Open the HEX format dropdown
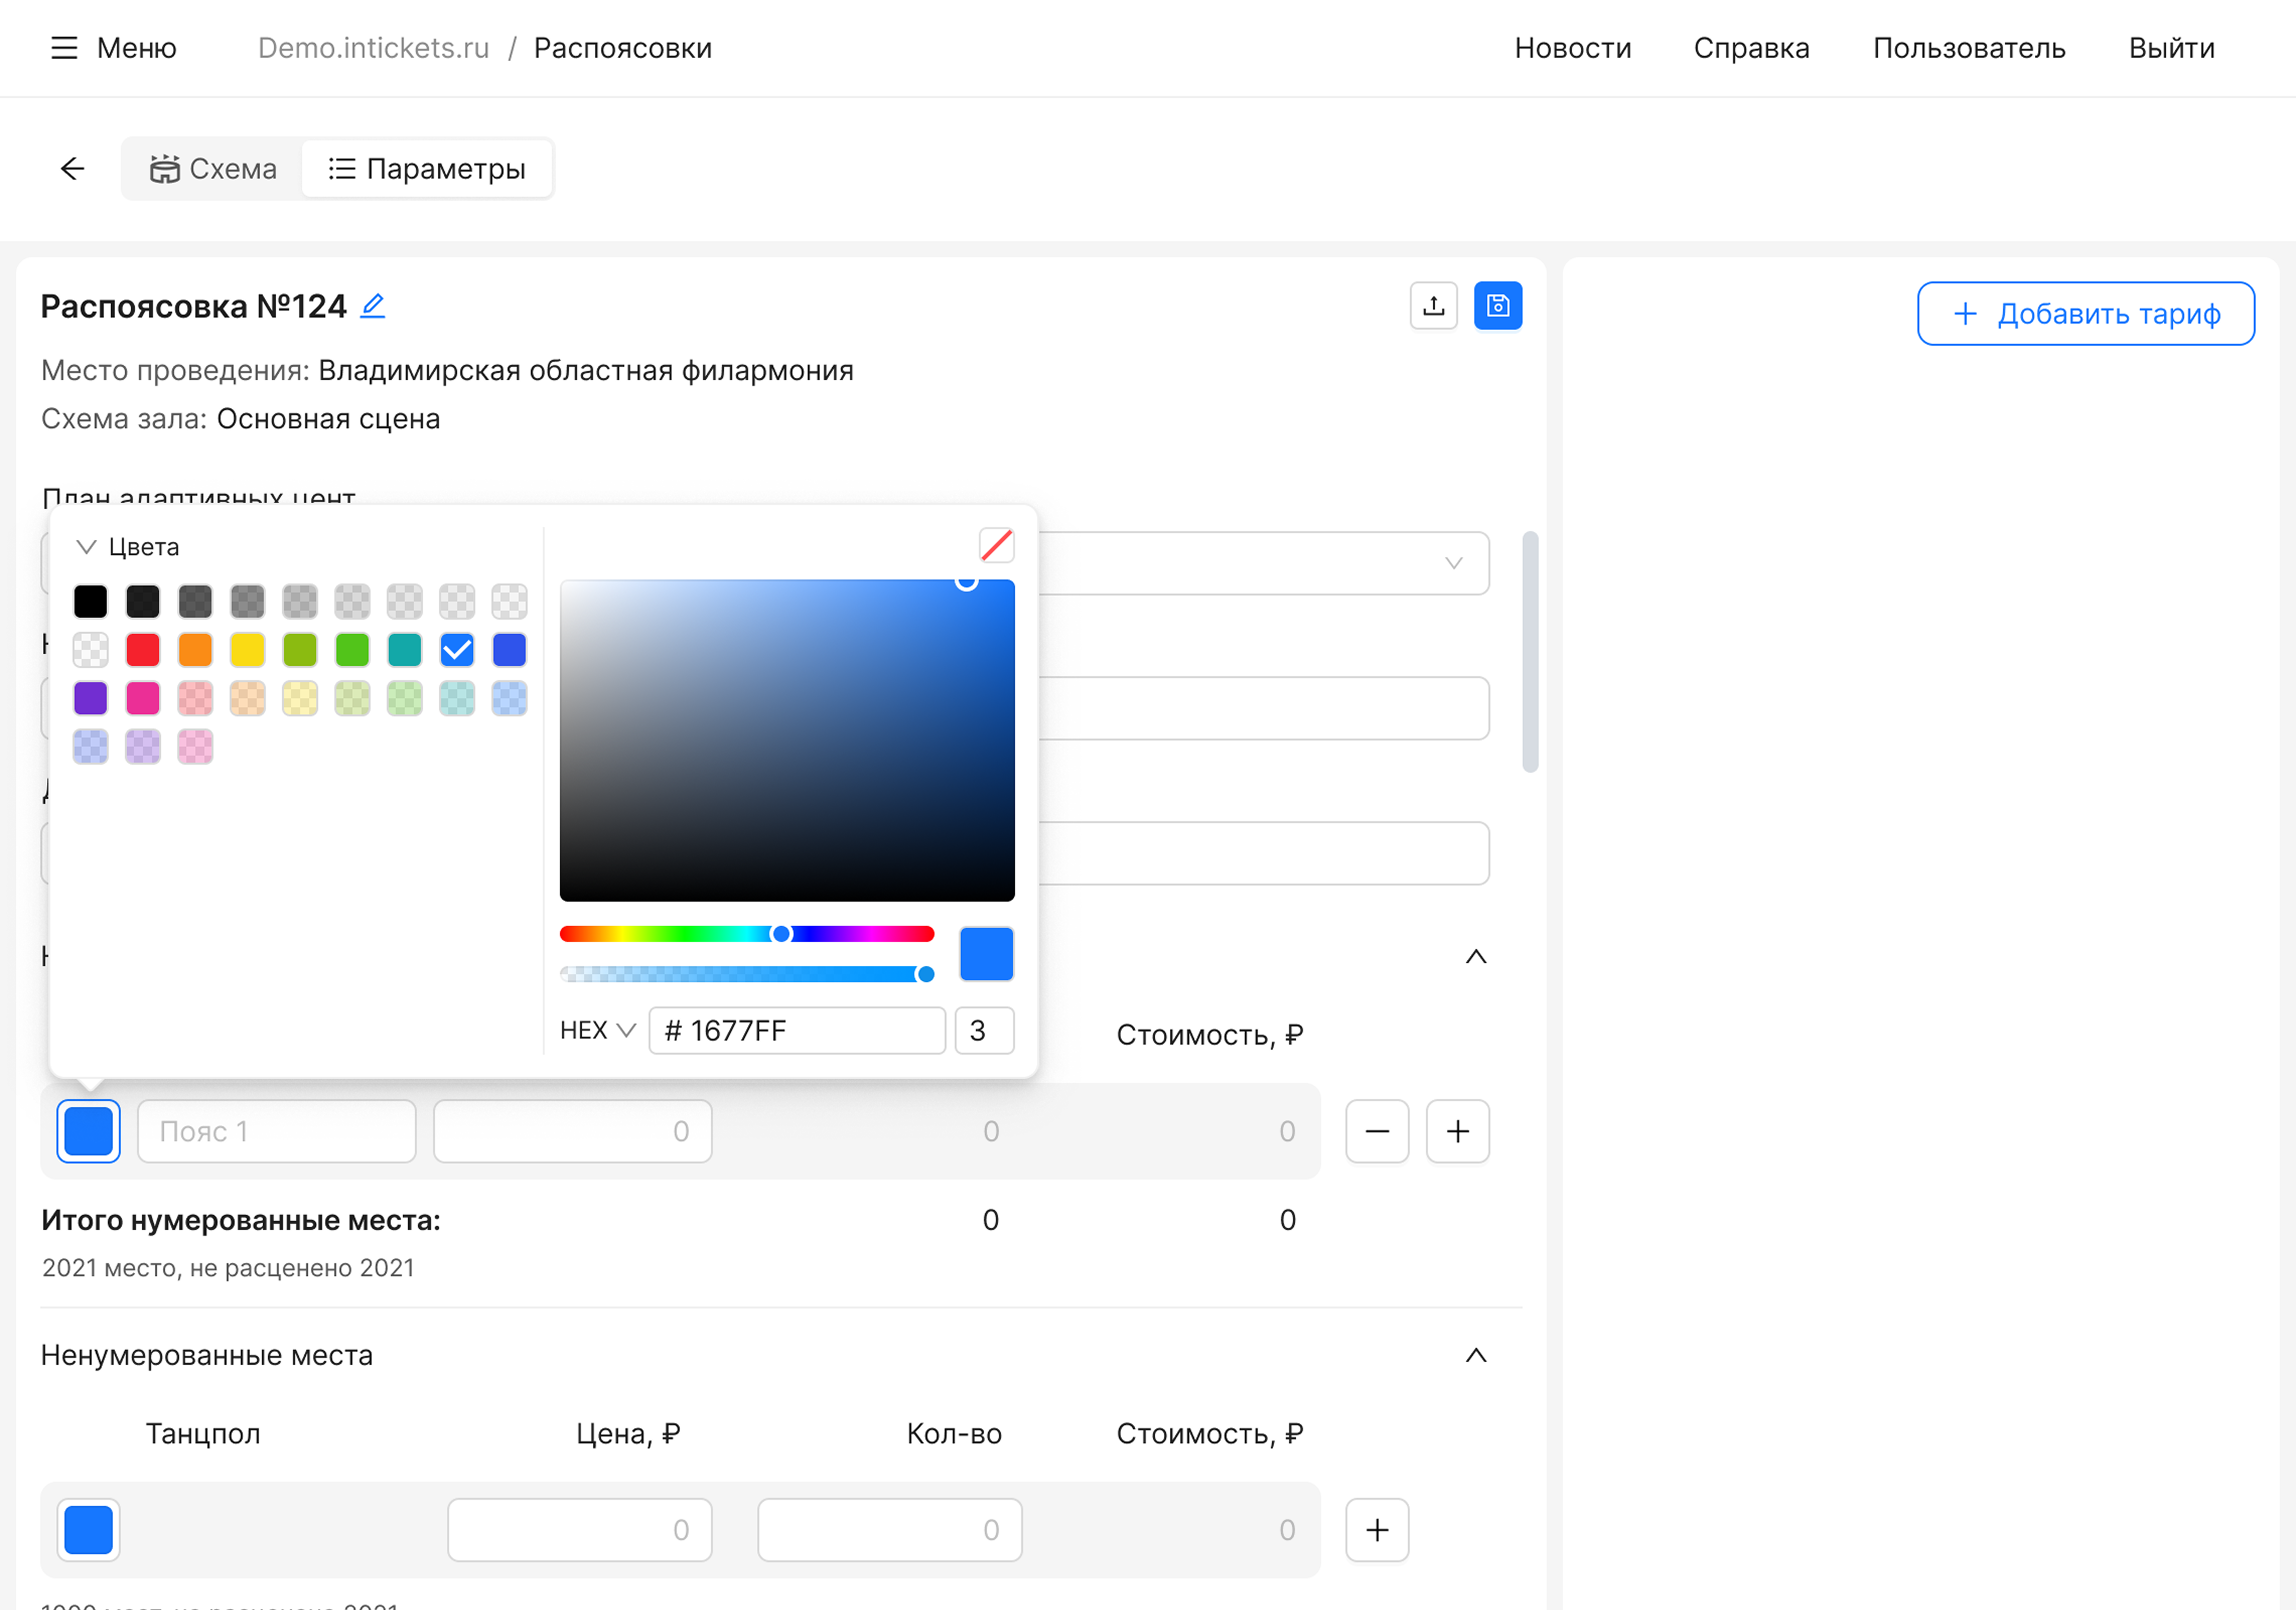Screen dimensions: 2296x1610 597,1031
